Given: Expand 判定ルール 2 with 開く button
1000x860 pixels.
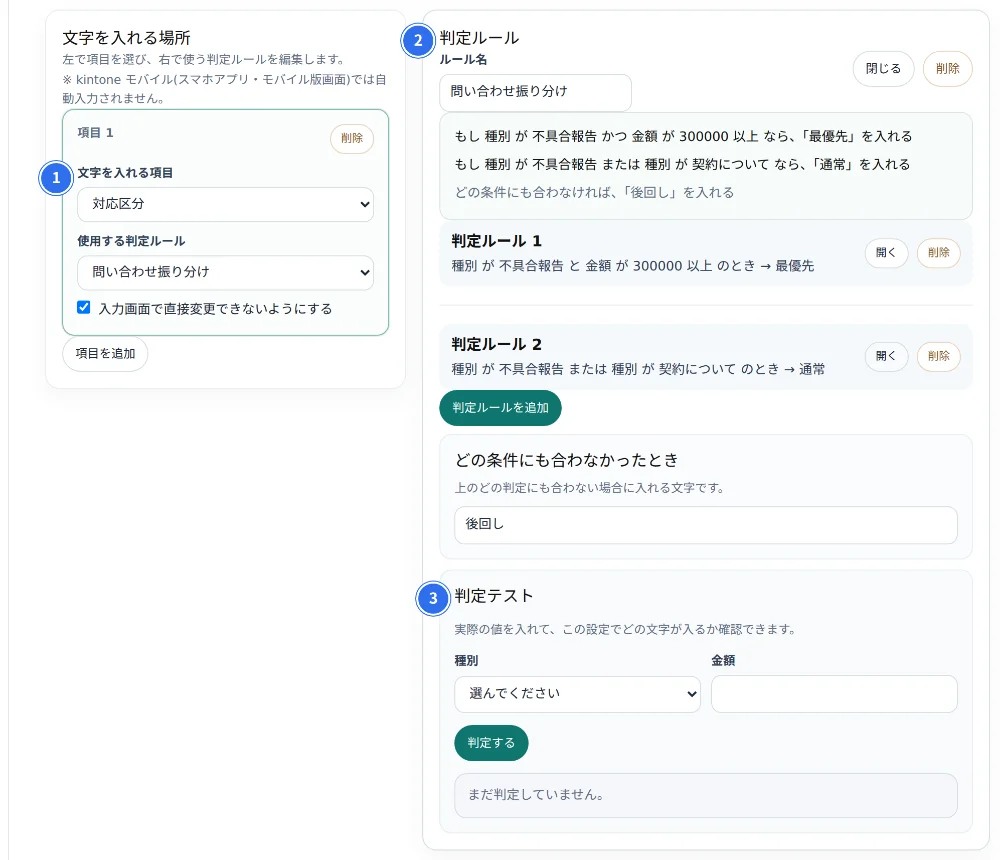Looking at the screenshot, I should pyautogui.click(x=886, y=356).
